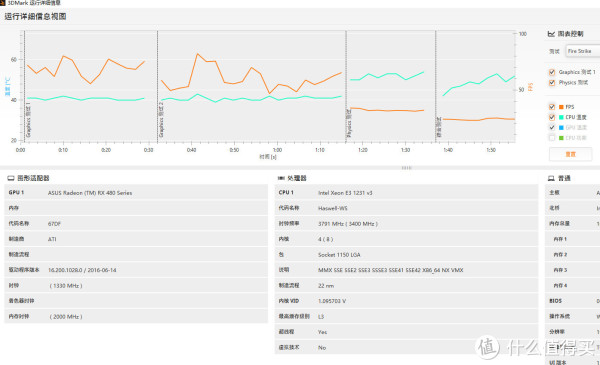This screenshot has width=600, height=365.
Task: Click the 4 ( 8 ) cores value
Action: pos(326,239)
